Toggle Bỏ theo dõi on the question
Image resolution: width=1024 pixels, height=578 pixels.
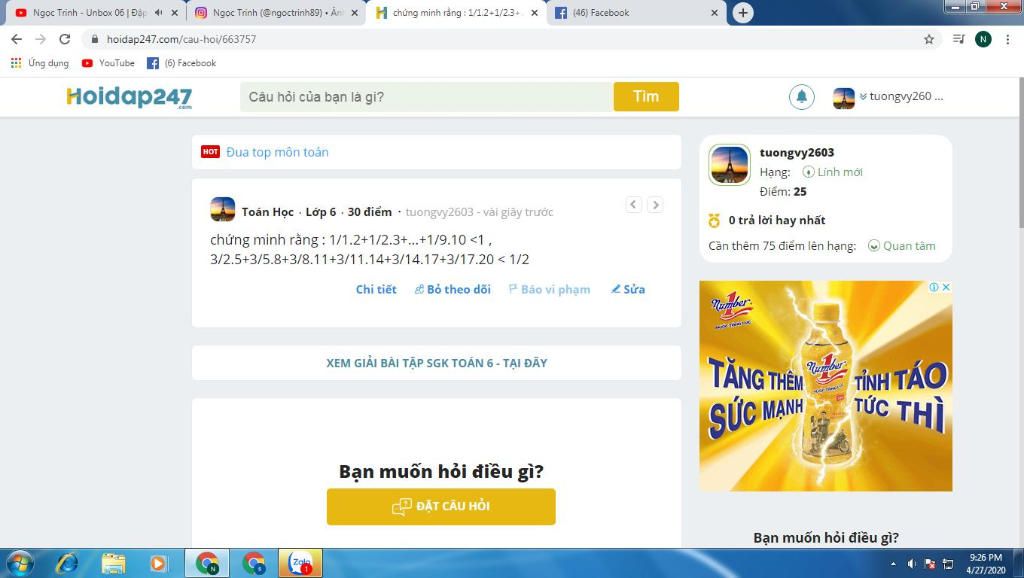click(453, 289)
